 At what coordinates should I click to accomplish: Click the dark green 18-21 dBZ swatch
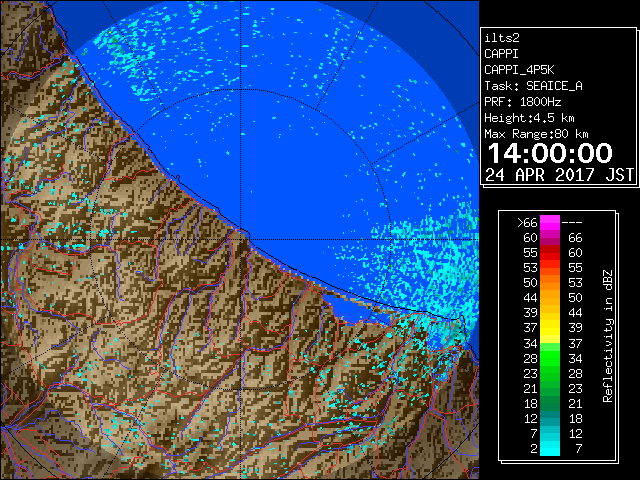550,403
